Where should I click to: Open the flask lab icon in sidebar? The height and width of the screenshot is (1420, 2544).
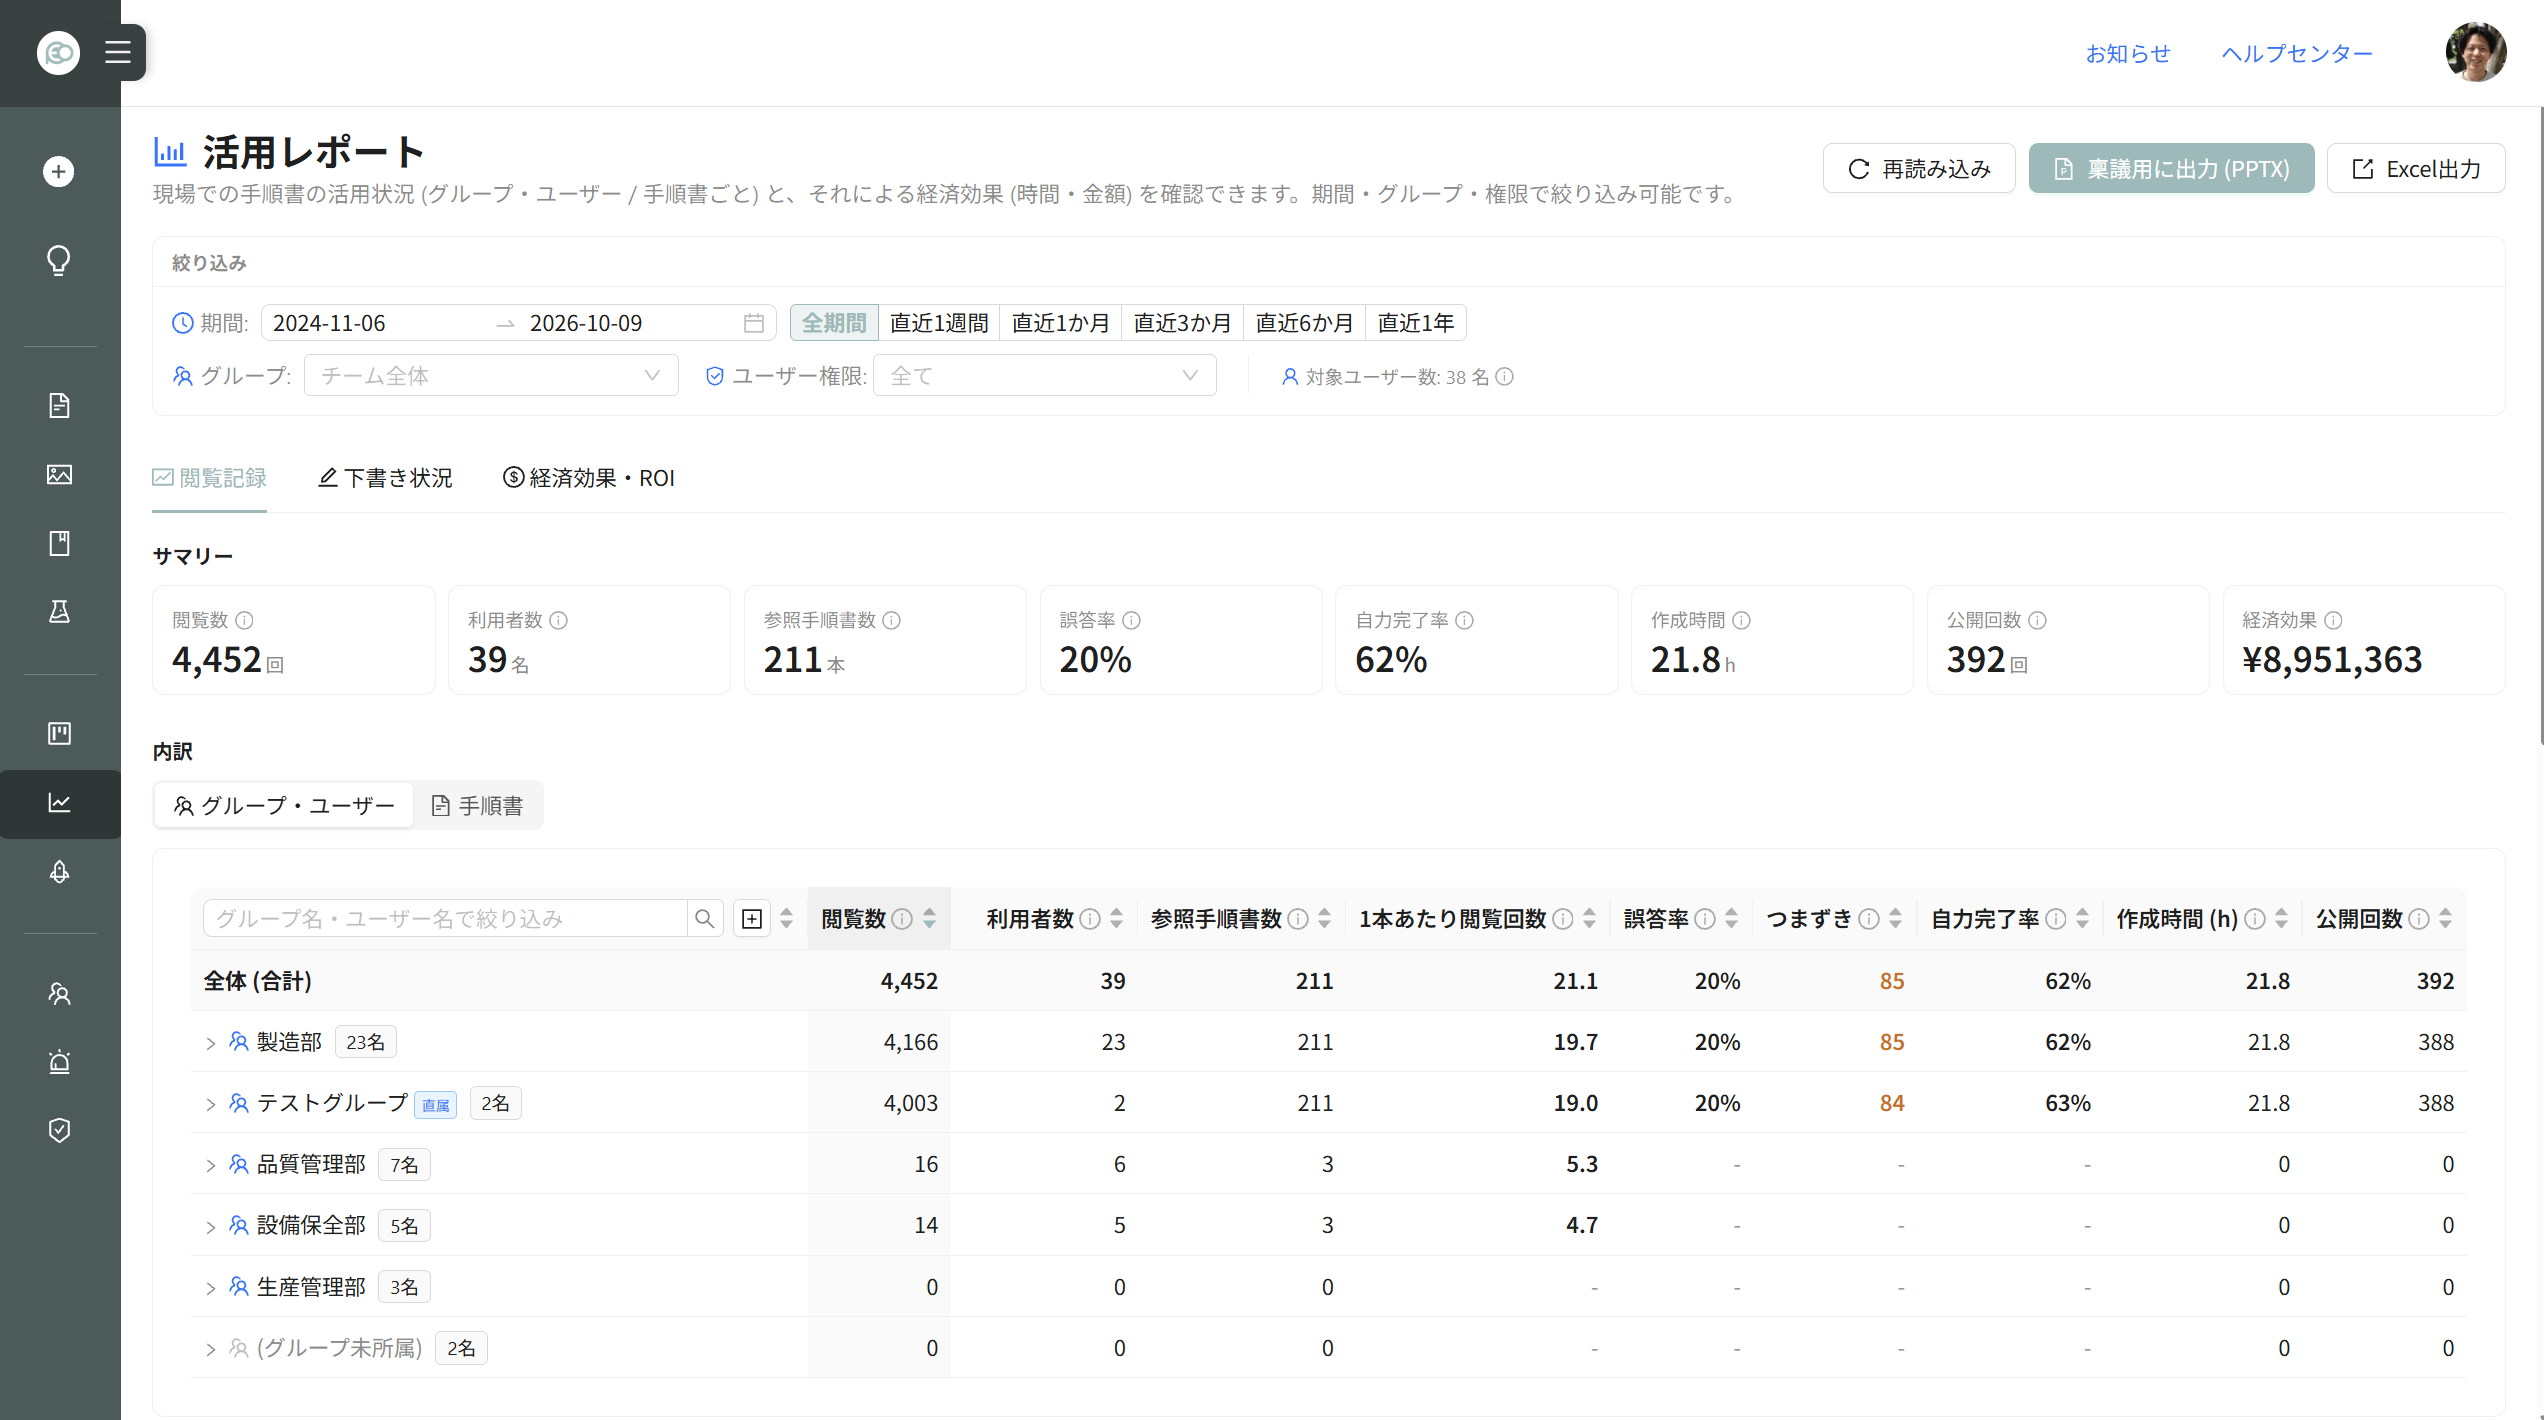(59, 611)
